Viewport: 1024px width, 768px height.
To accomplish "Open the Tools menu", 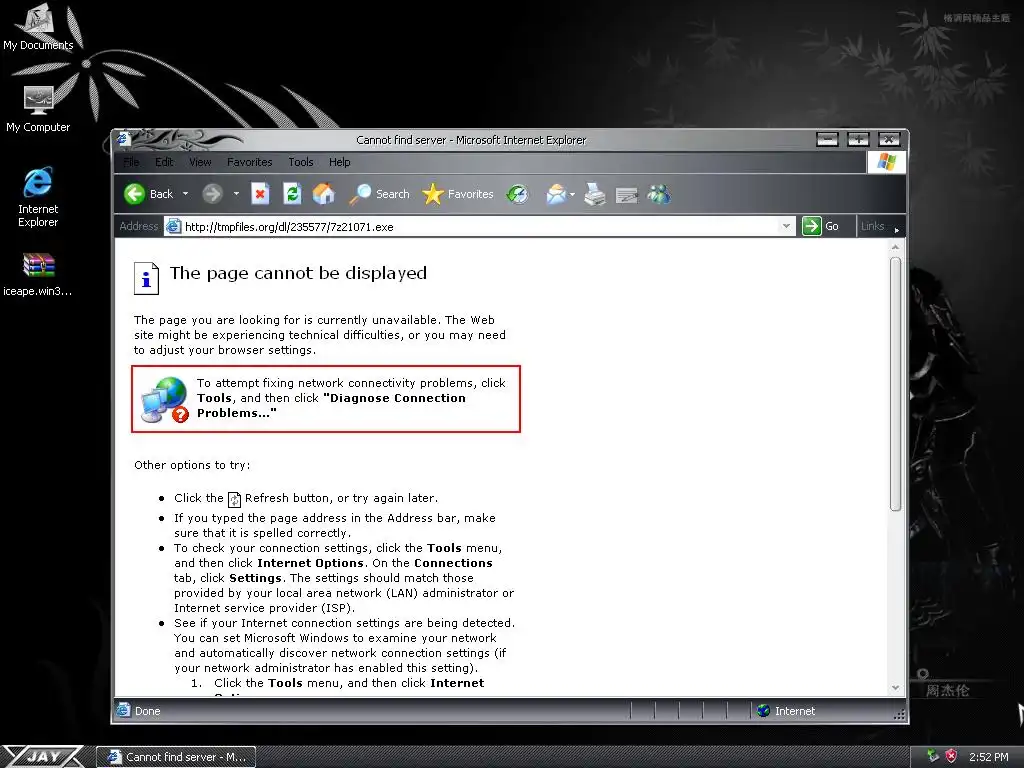I will tap(301, 162).
